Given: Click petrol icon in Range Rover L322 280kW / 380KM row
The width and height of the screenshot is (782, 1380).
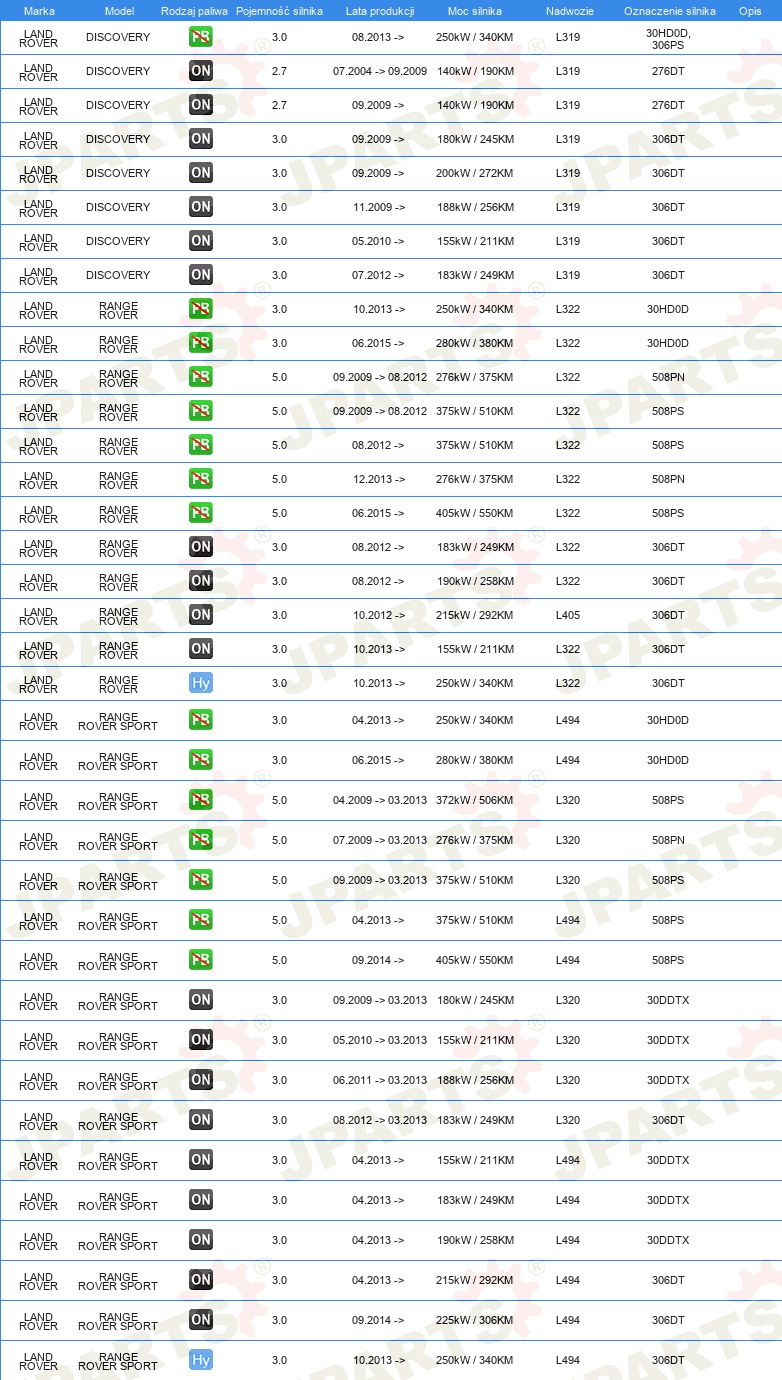Looking at the screenshot, I should click(201, 343).
